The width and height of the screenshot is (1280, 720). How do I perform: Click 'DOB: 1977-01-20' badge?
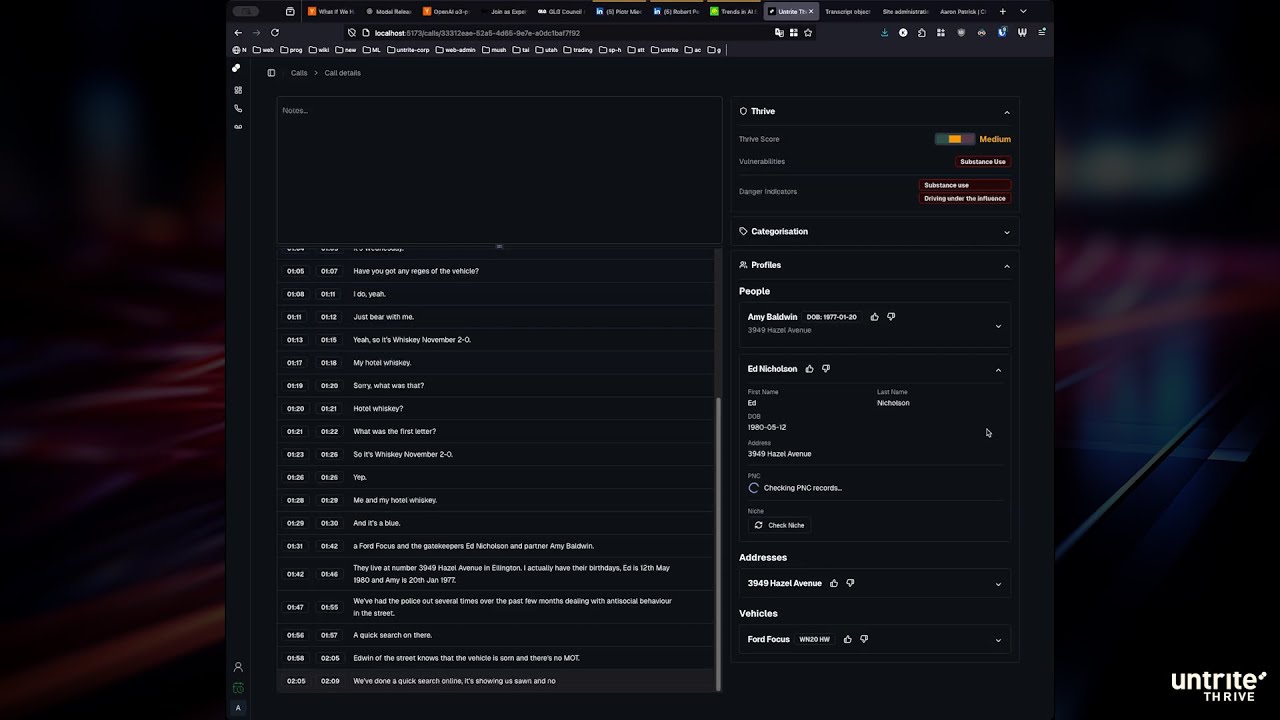coord(832,317)
